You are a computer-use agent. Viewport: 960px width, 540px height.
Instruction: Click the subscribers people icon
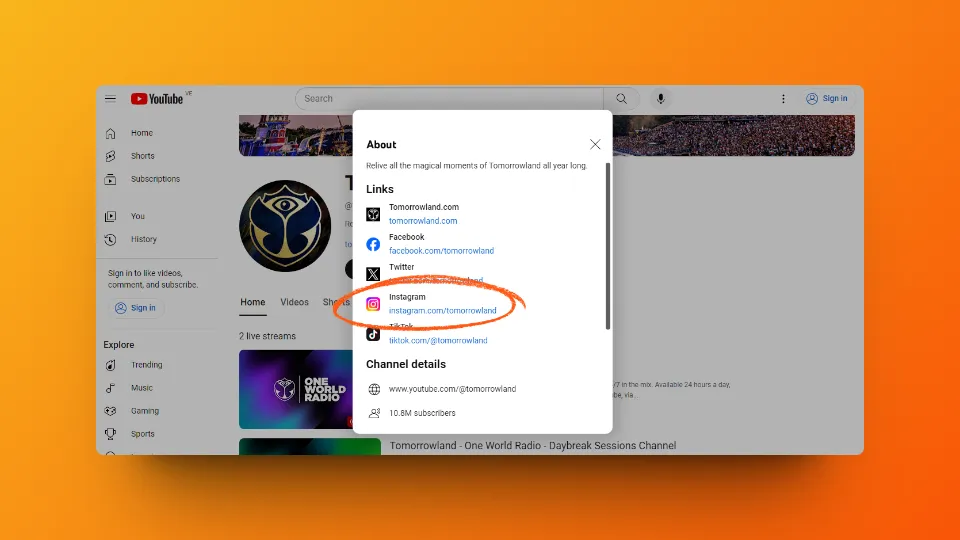(374, 413)
